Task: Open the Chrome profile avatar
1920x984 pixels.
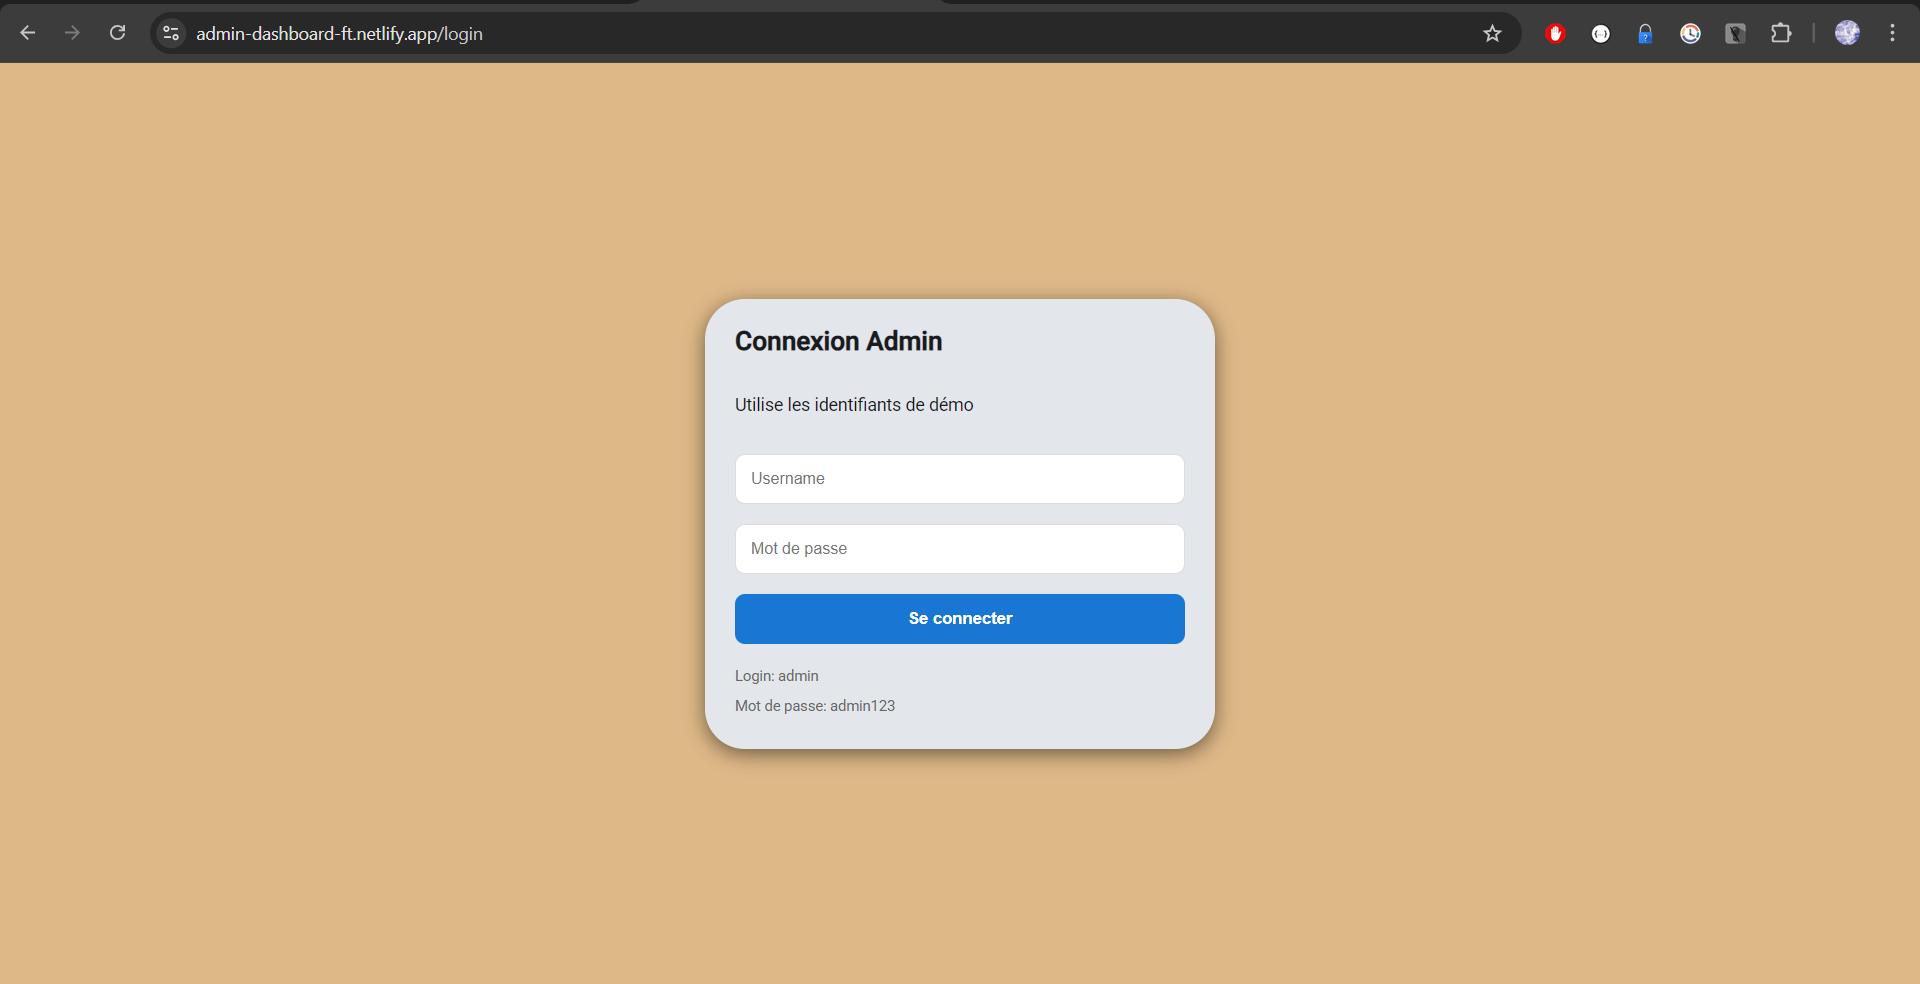Action: [1847, 33]
